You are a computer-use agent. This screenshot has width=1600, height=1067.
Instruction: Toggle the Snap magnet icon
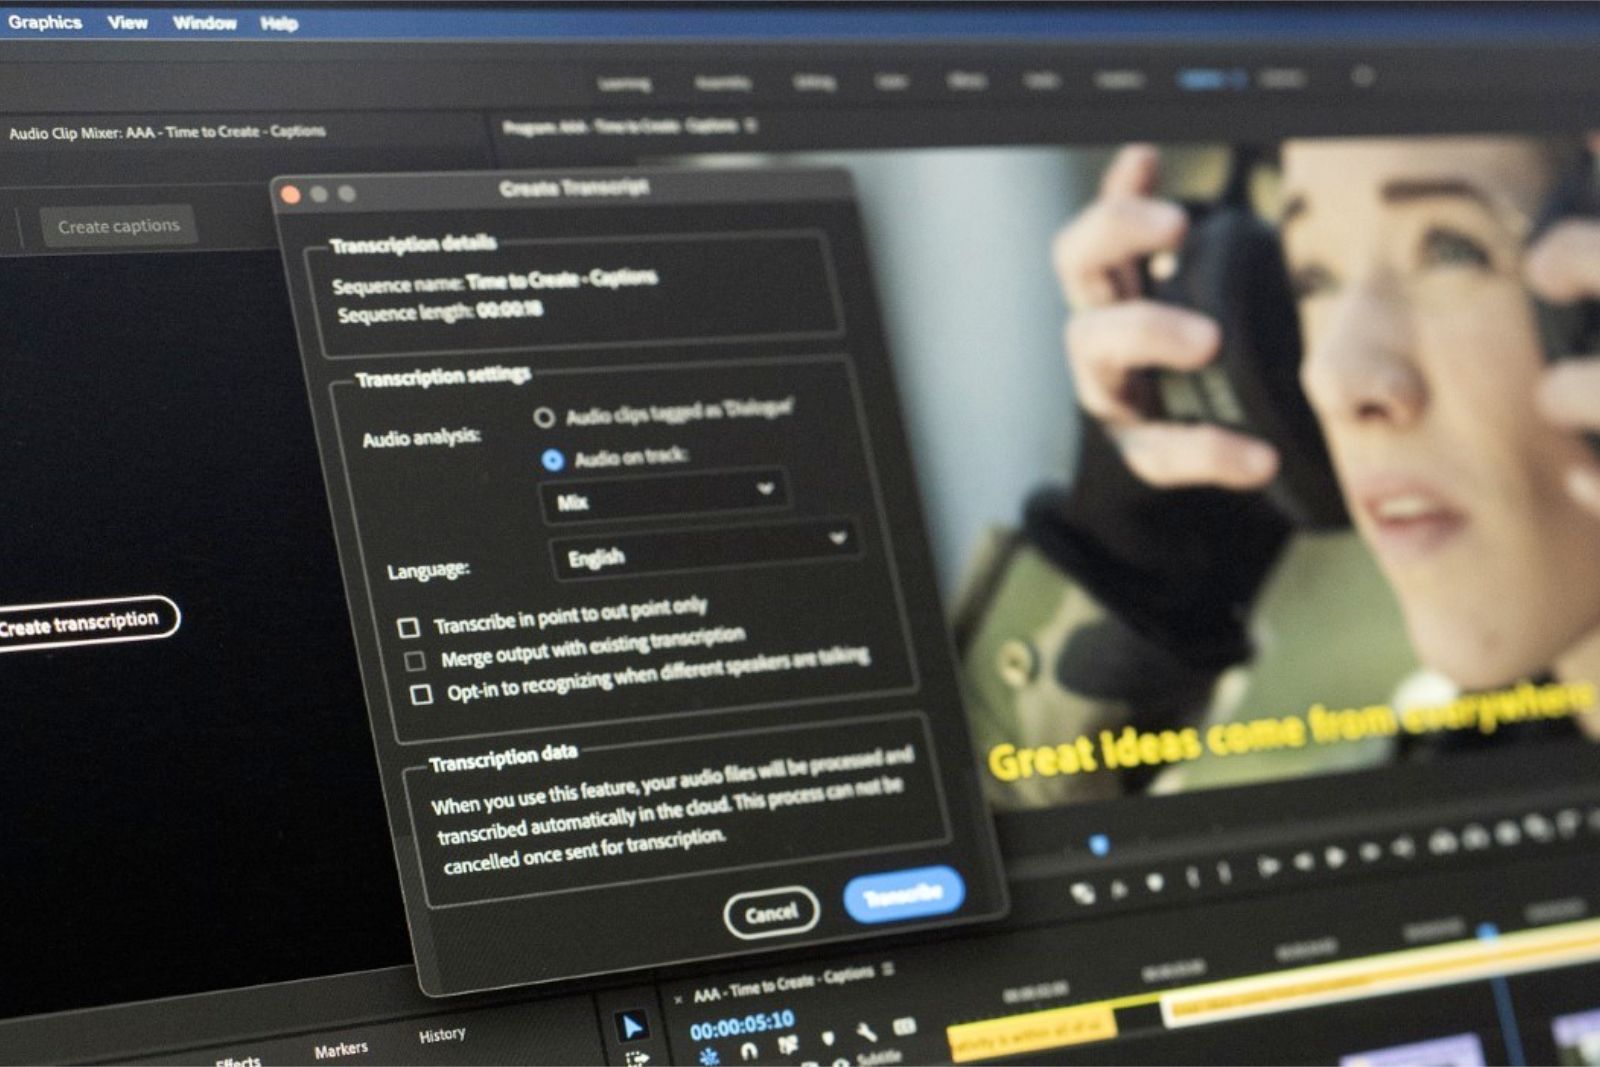click(x=749, y=1050)
